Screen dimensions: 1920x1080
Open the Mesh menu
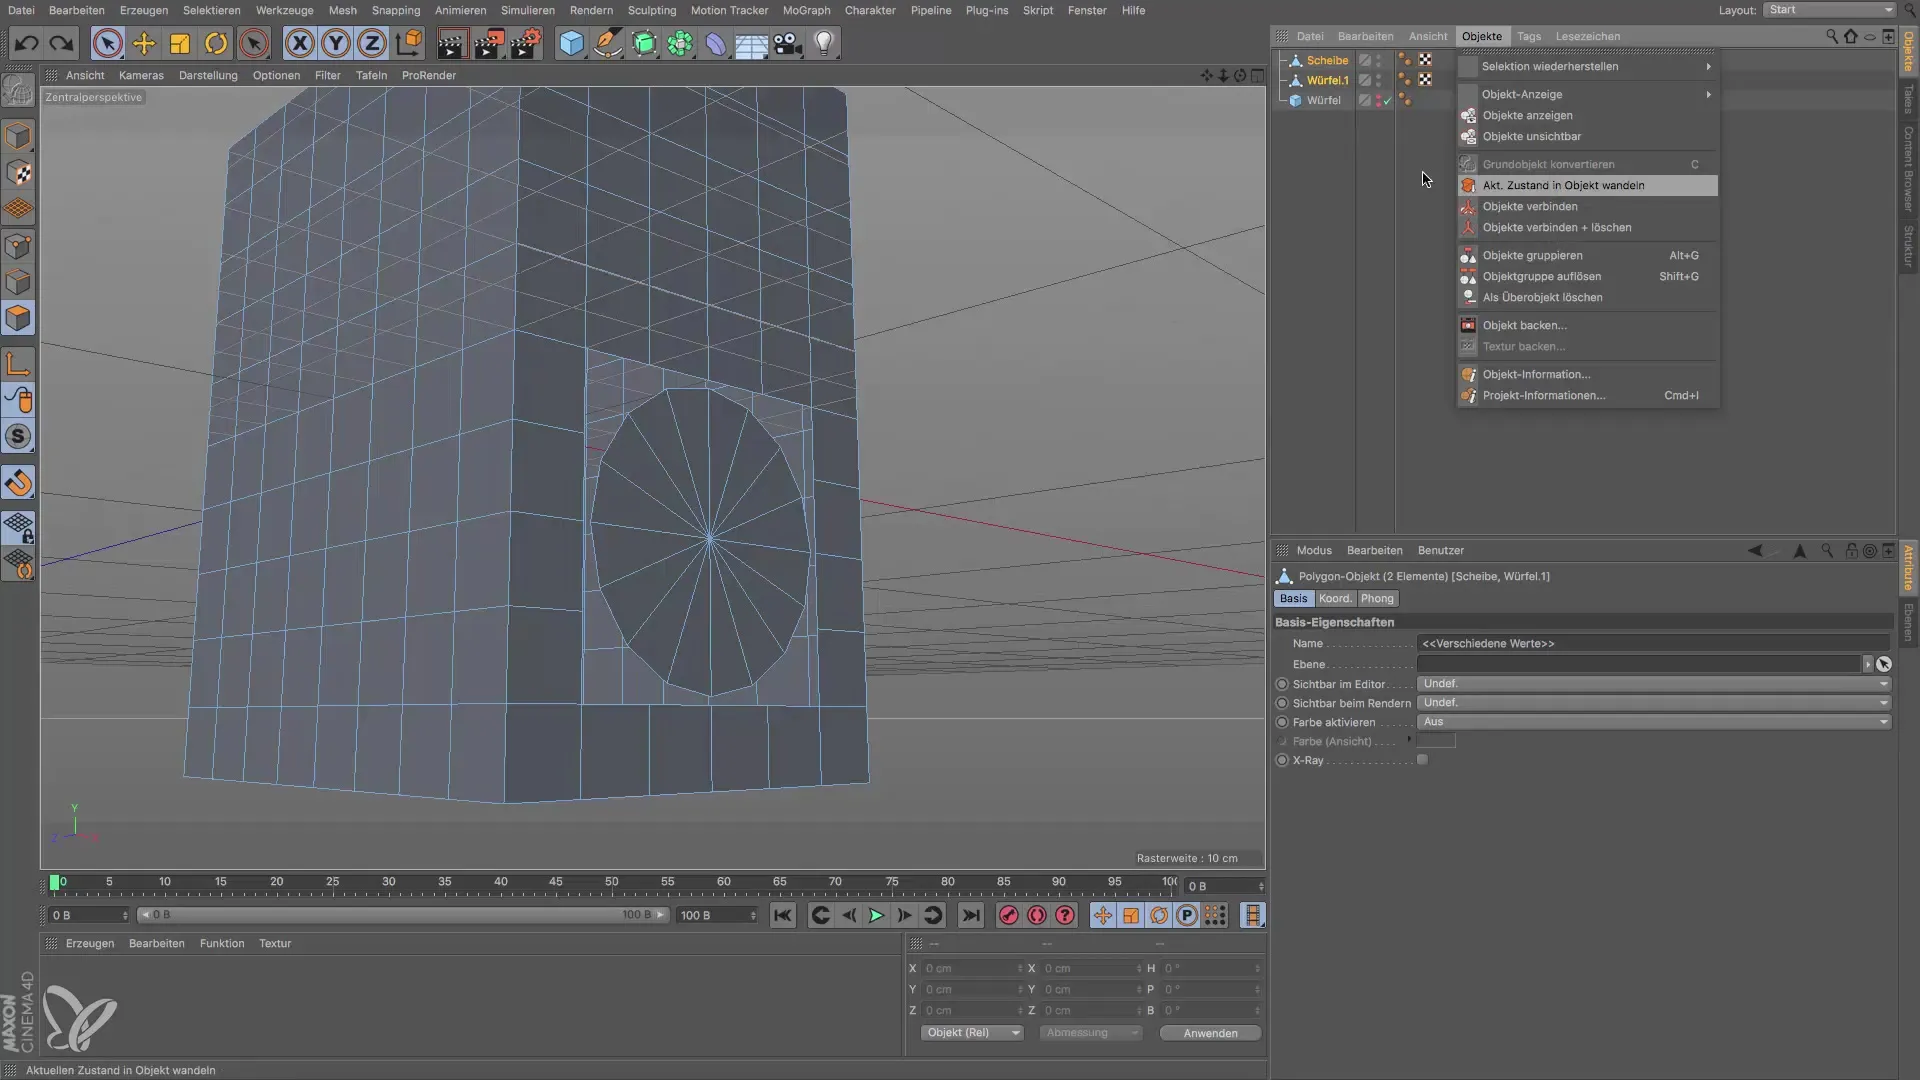click(x=343, y=10)
